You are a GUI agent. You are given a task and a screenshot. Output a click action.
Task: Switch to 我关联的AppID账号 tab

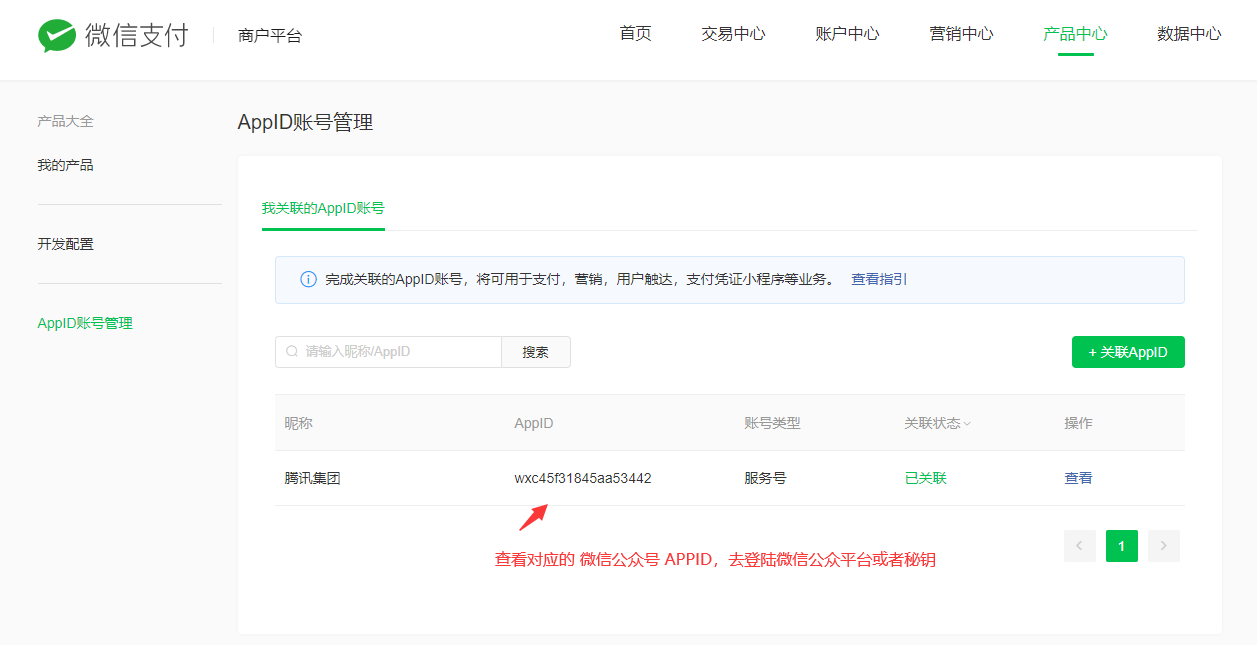(323, 208)
